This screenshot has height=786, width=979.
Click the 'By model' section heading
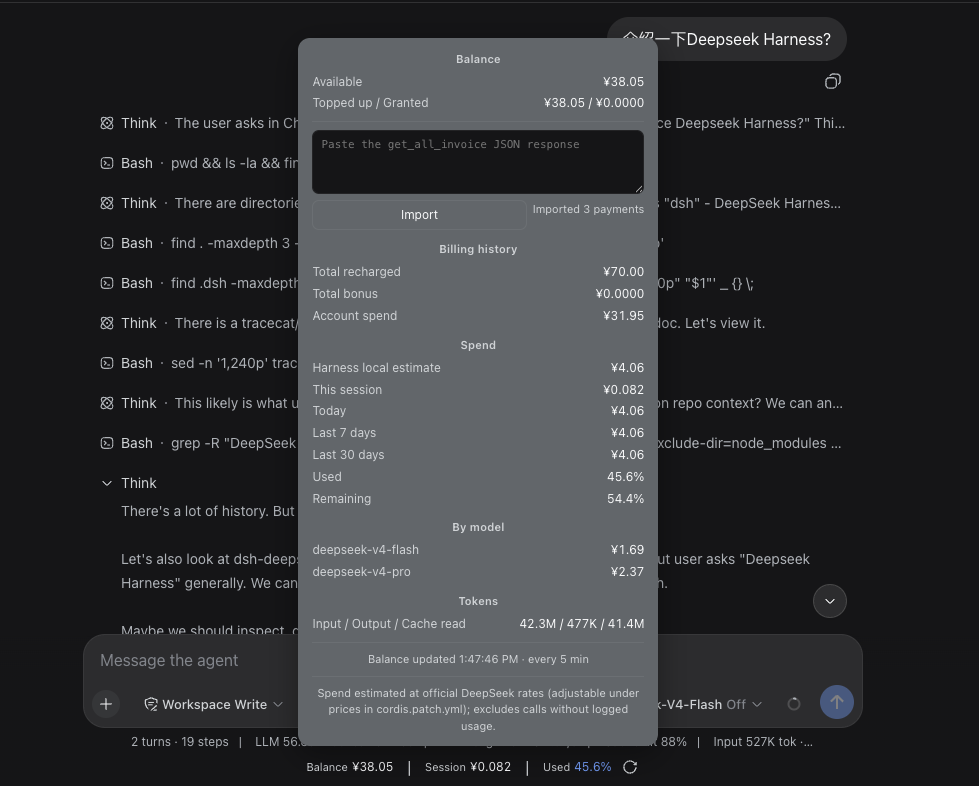point(478,528)
